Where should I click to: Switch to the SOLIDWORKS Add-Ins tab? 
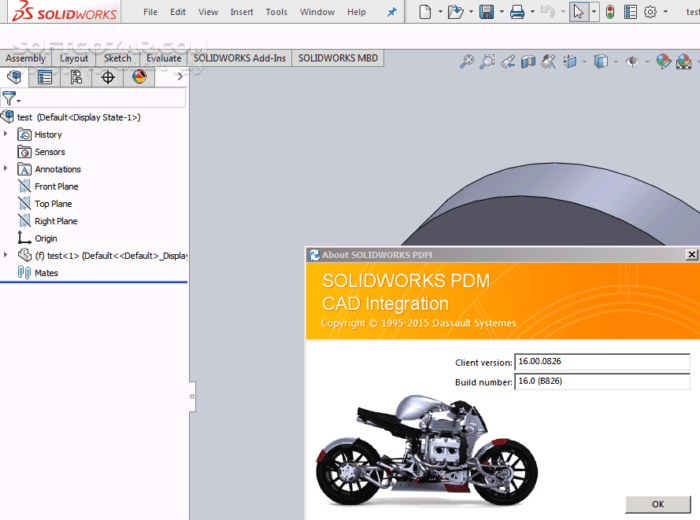[x=239, y=58]
